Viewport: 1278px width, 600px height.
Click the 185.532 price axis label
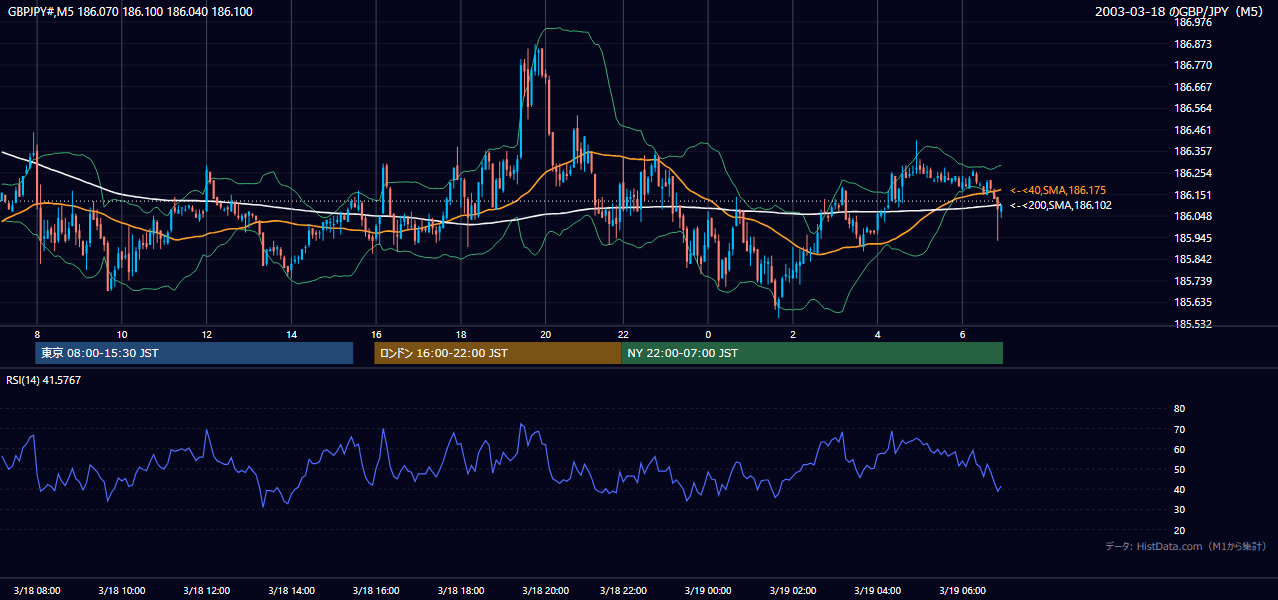[x=1193, y=324]
